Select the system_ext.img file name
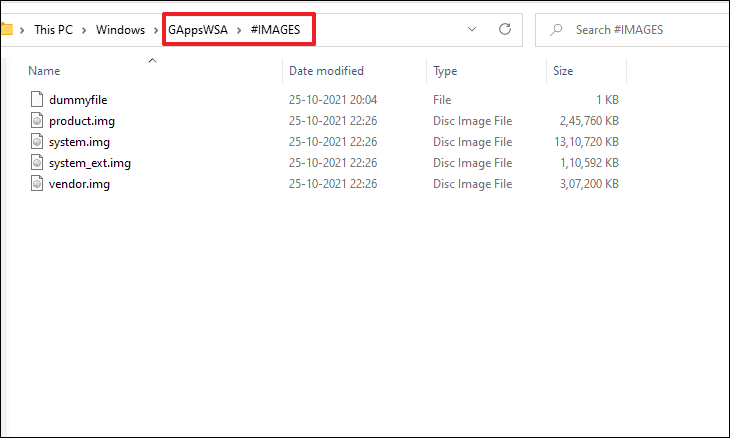 (90, 163)
